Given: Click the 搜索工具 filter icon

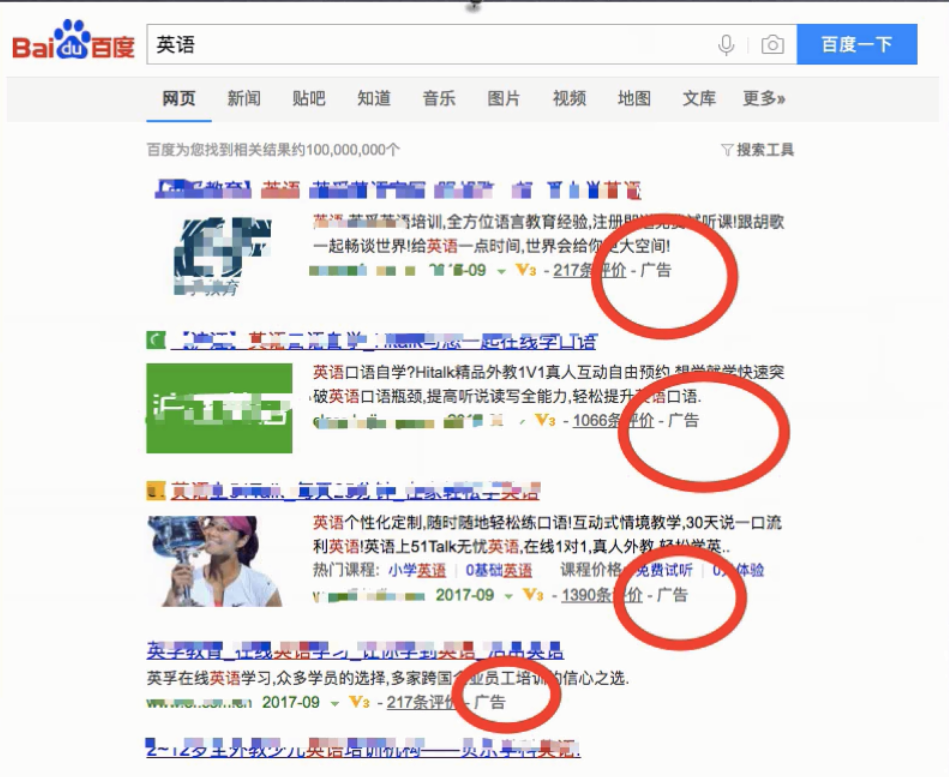Looking at the screenshot, I should click(x=727, y=149).
